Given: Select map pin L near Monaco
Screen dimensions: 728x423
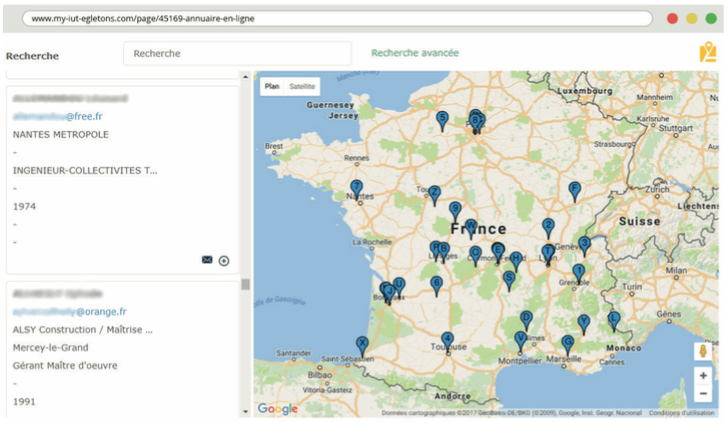Looking at the screenshot, I should click(x=614, y=320).
